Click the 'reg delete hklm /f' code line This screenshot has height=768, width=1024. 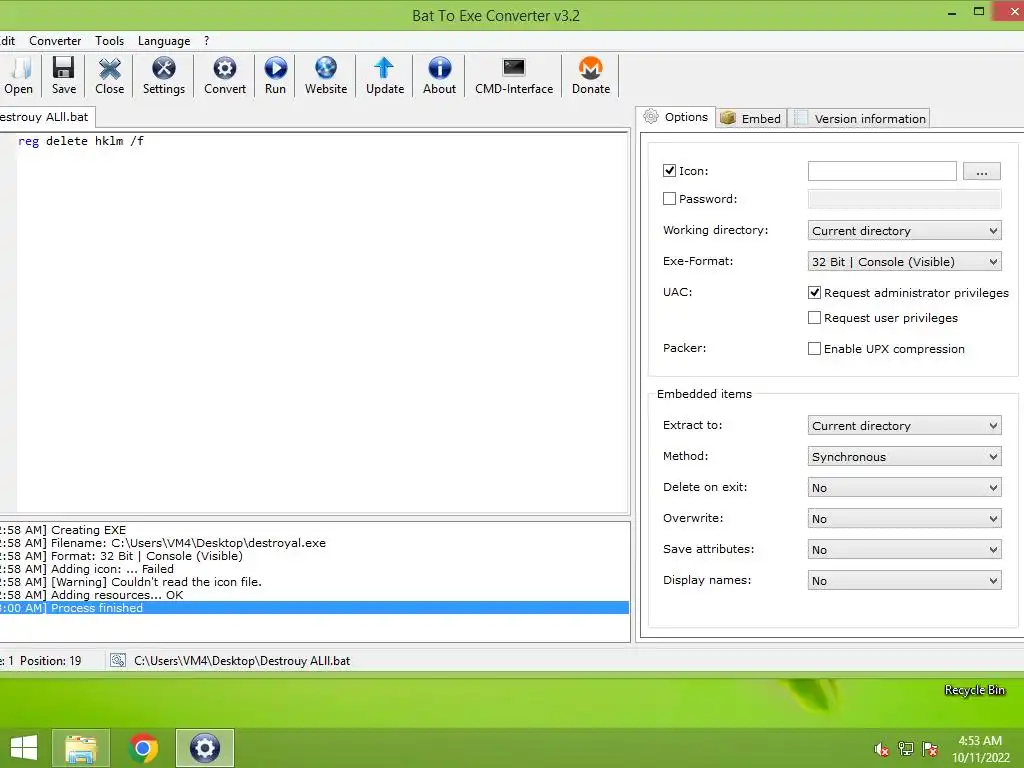coord(81,141)
